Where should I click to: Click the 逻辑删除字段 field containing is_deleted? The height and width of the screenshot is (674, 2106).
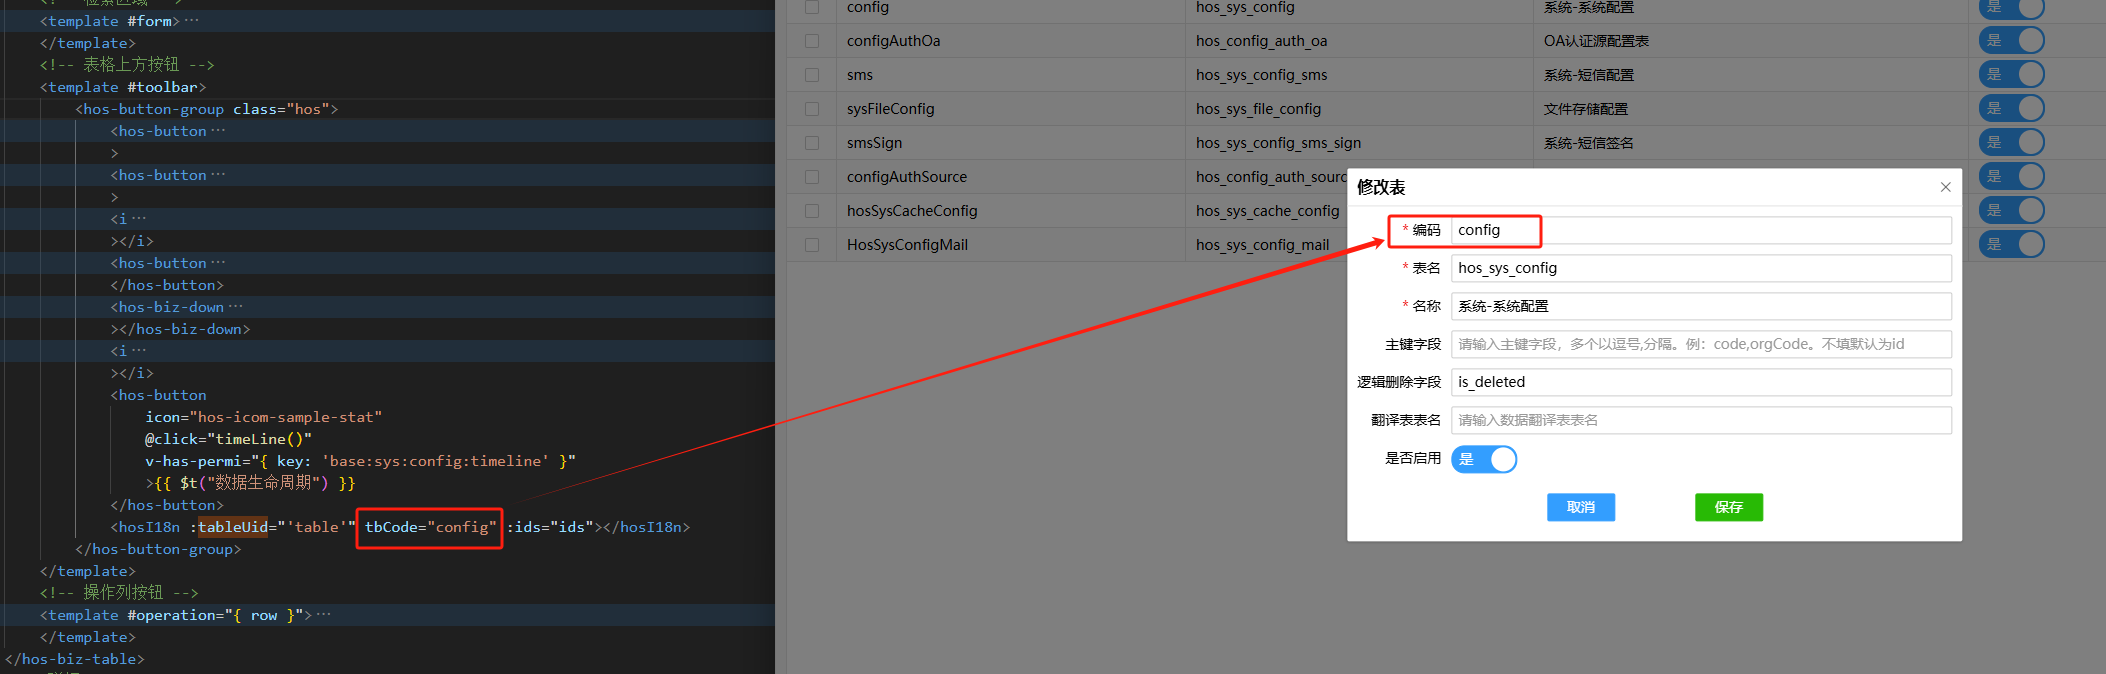pos(1700,382)
